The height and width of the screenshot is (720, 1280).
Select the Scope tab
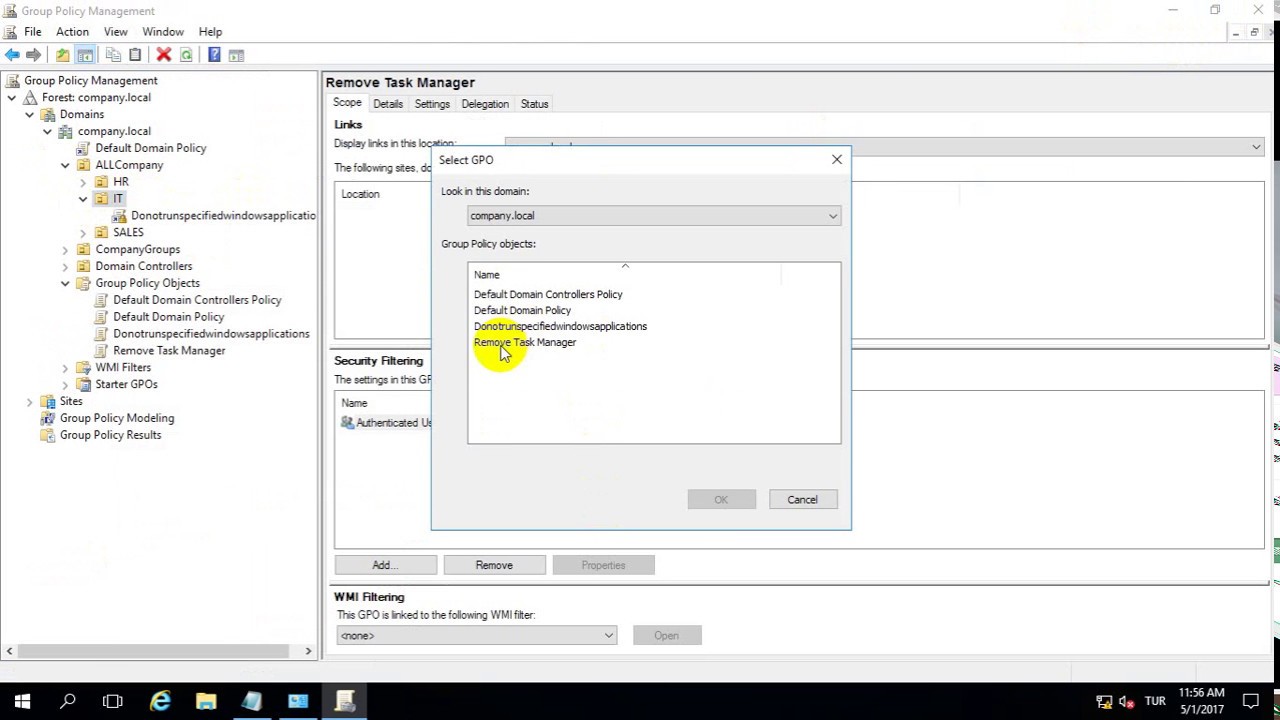pyautogui.click(x=347, y=103)
